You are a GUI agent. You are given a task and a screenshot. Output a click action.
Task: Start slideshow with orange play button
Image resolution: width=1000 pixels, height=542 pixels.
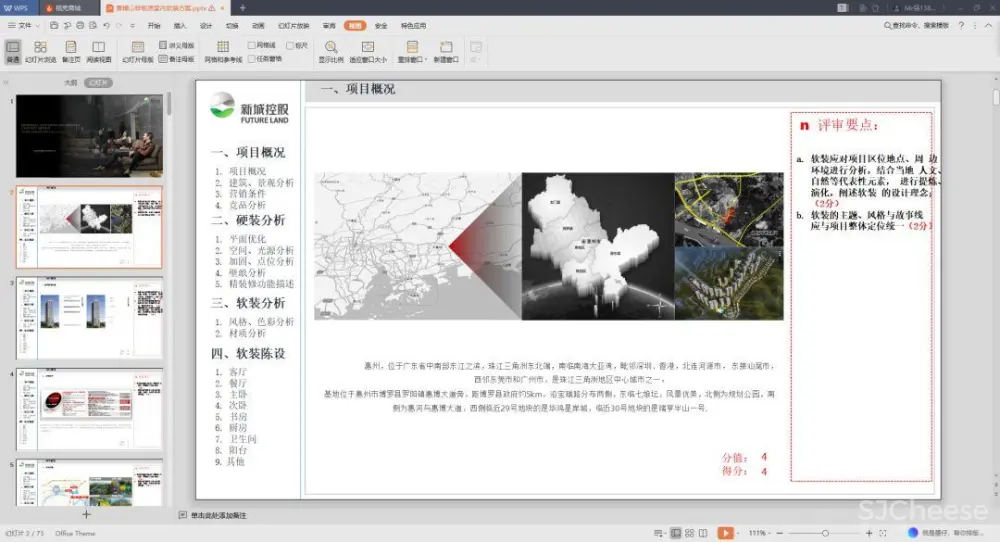coord(725,533)
